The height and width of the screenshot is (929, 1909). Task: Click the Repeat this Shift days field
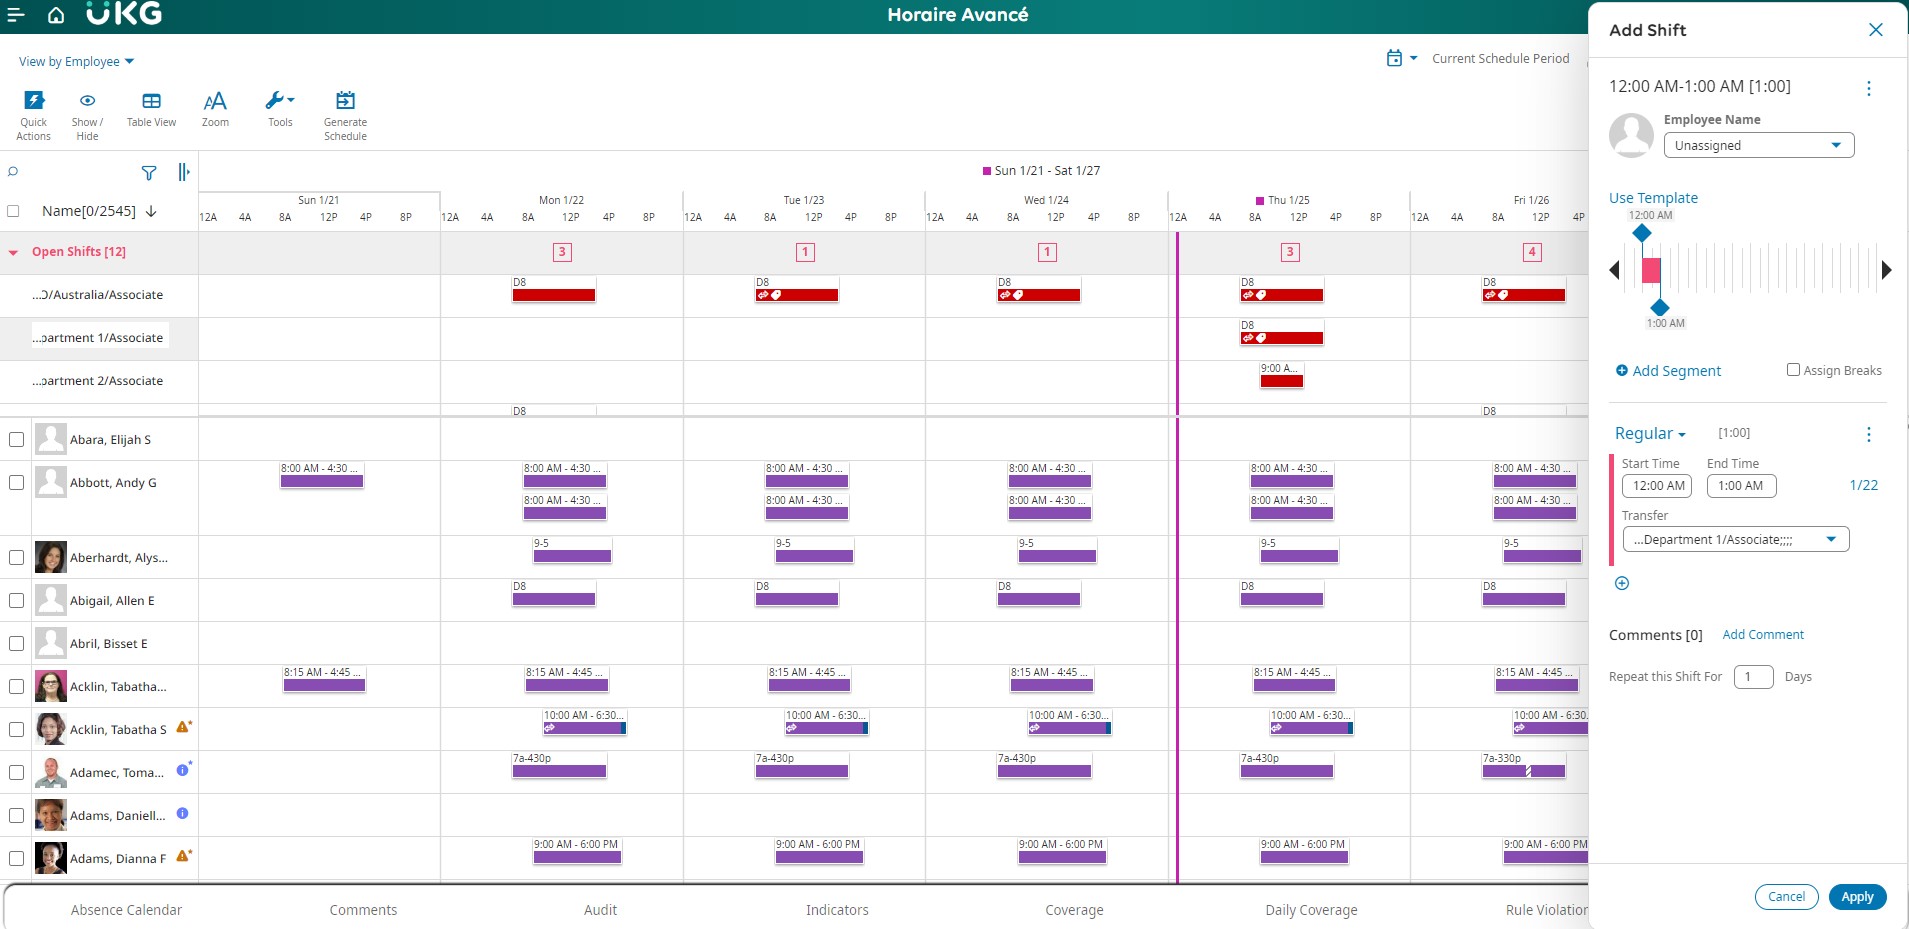(1754, 676)
